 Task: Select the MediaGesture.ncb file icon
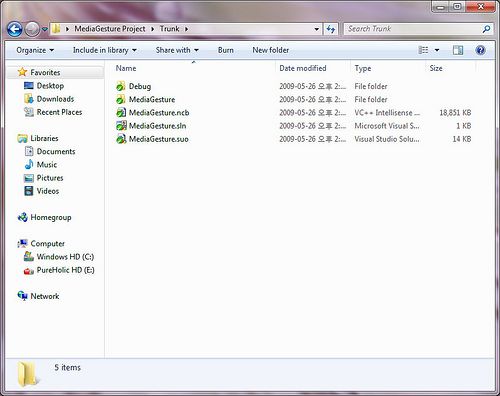coord(121,113)
